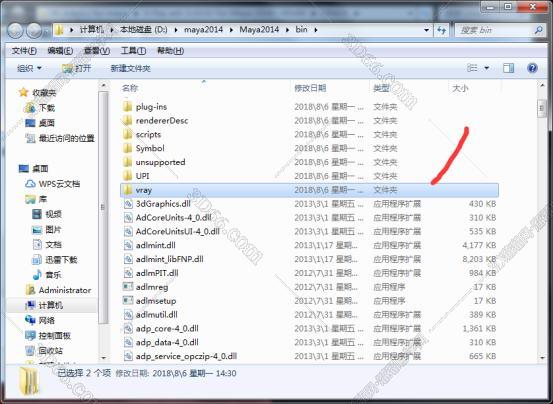Click the adlmint.dll file icon

click(x=128, y=245)
